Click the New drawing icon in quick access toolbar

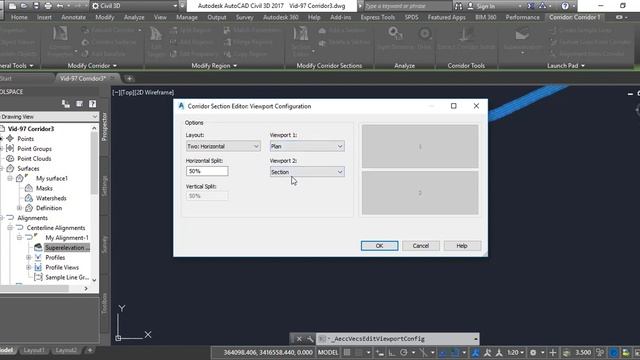(12, 6)
